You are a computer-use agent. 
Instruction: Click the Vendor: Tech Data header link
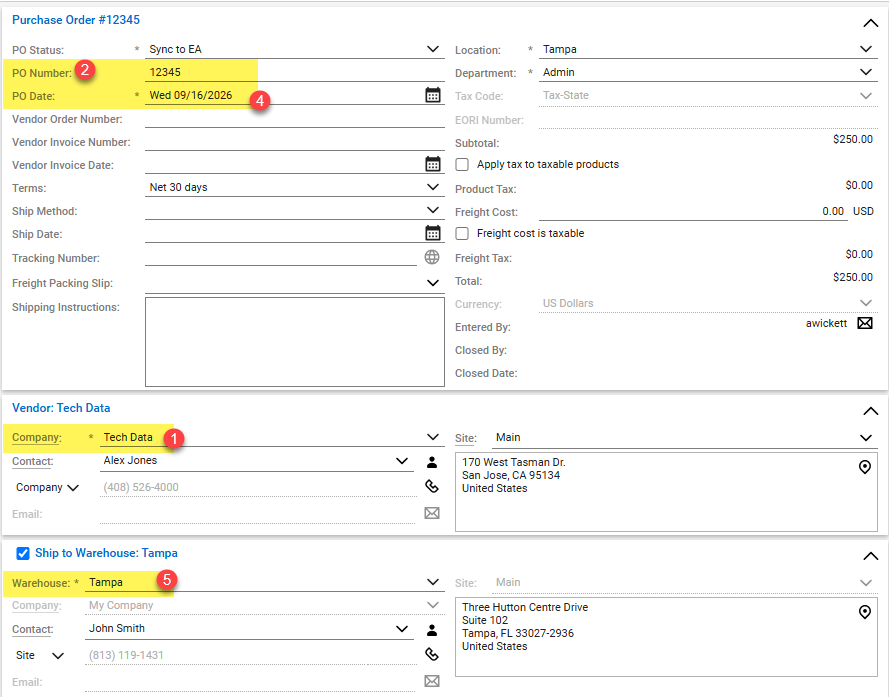61,408
